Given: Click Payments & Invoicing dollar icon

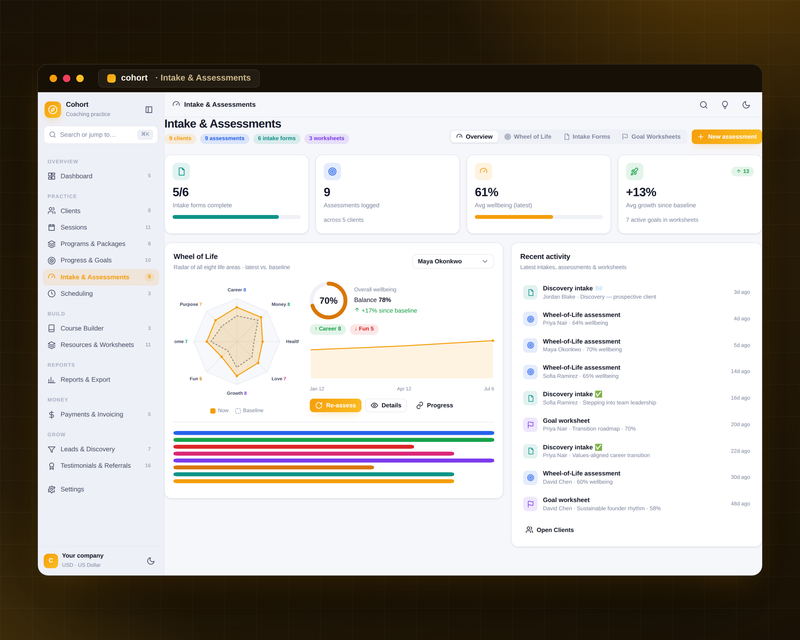Looking at the screenshot, I should [x=52, y=414].
